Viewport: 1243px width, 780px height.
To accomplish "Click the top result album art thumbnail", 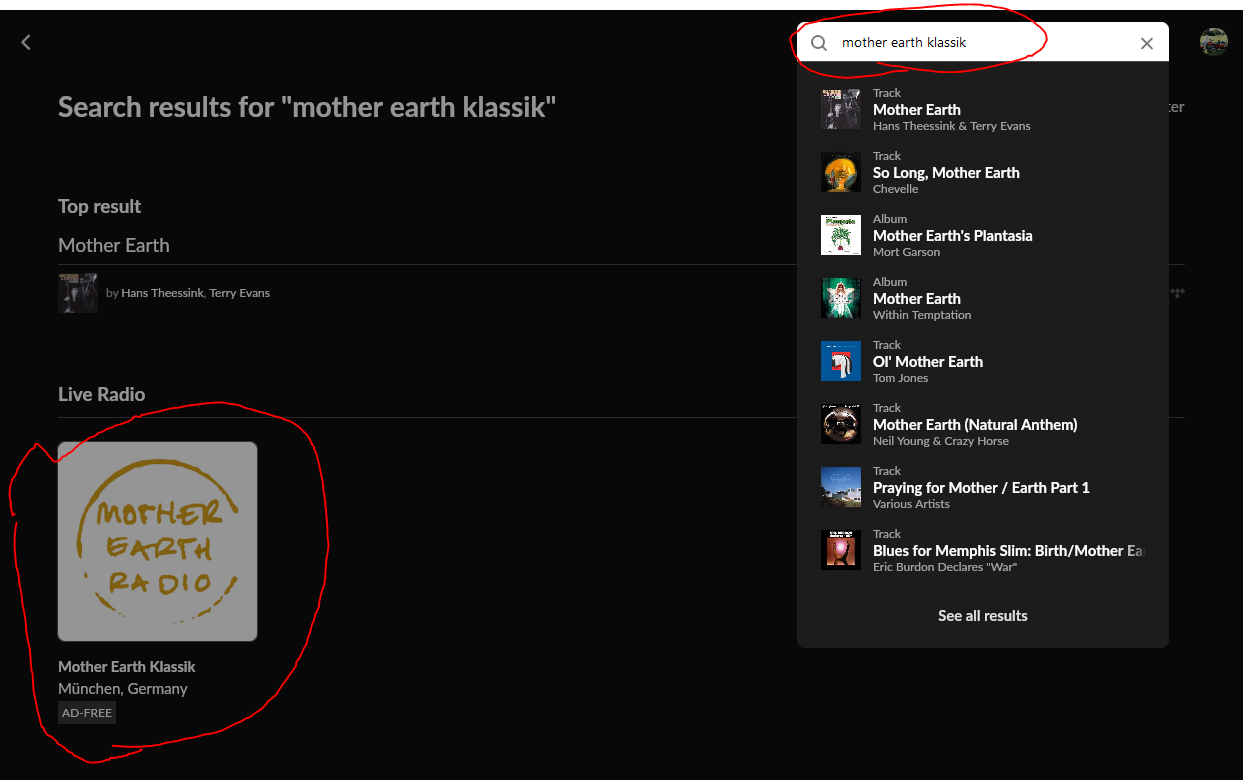I will (x=77, y=293).
